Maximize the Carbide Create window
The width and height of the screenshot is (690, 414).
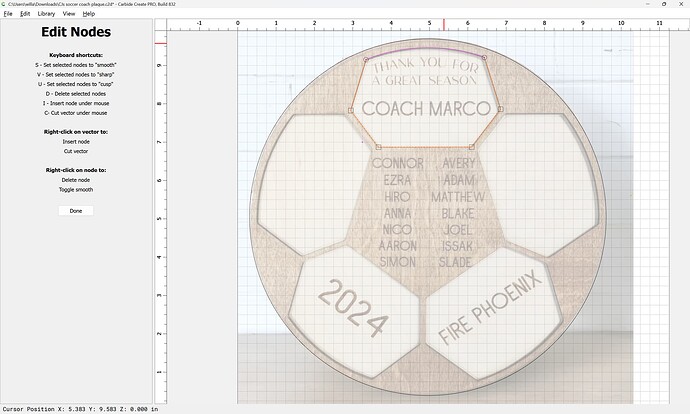tap(664, 4)
